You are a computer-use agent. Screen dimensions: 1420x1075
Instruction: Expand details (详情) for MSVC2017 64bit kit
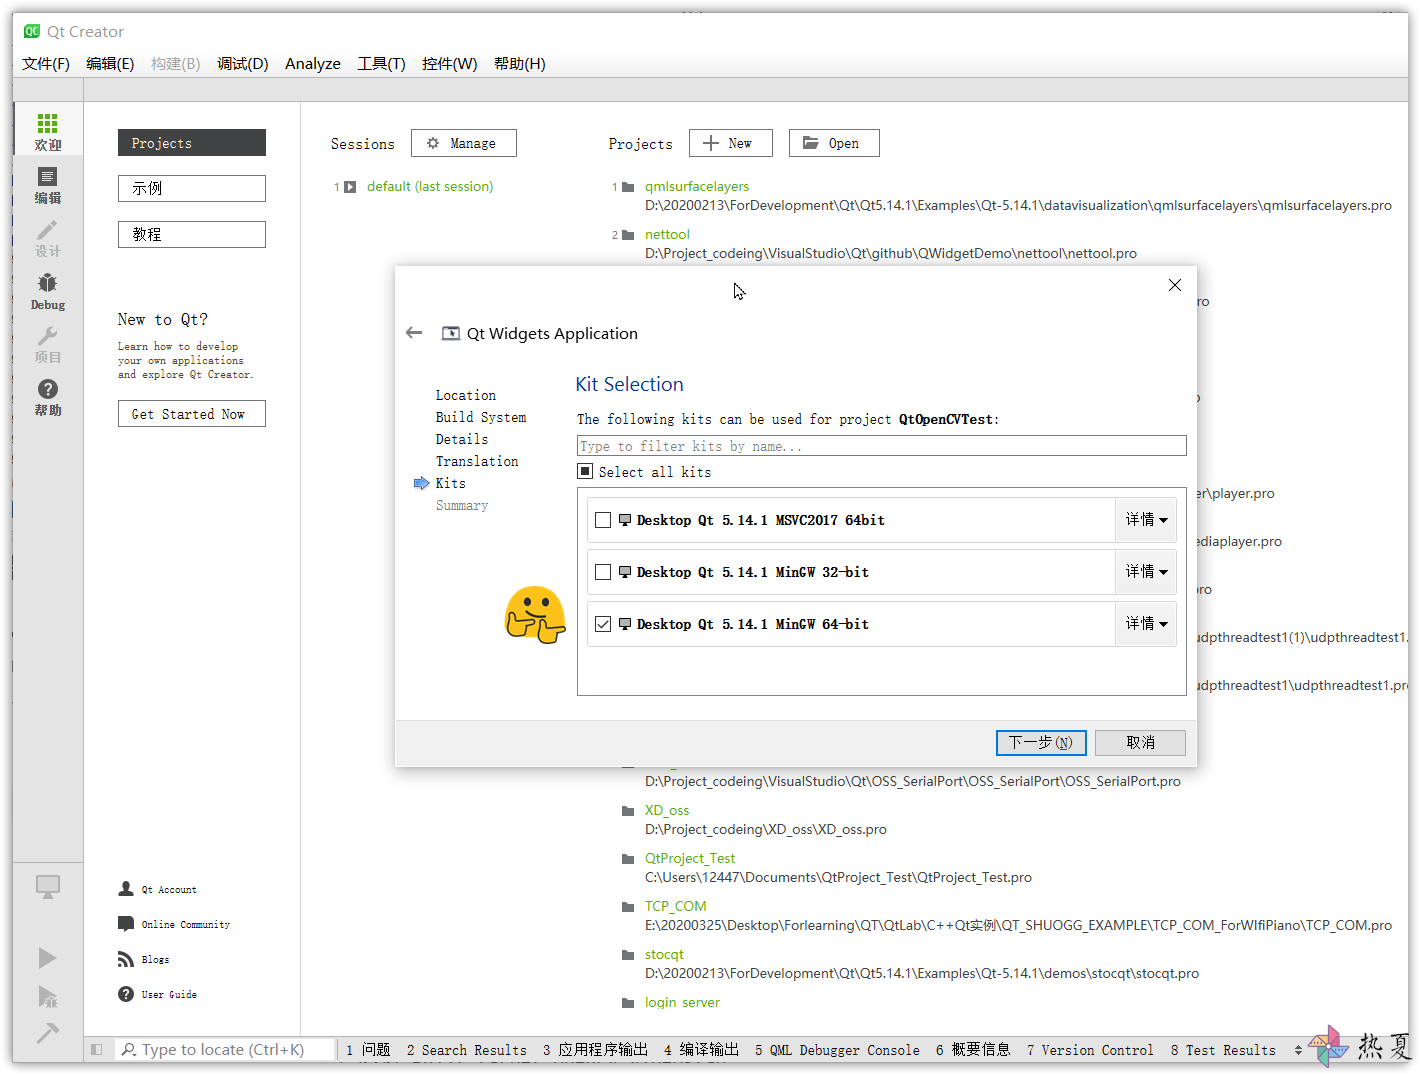tap(1146, 520)
